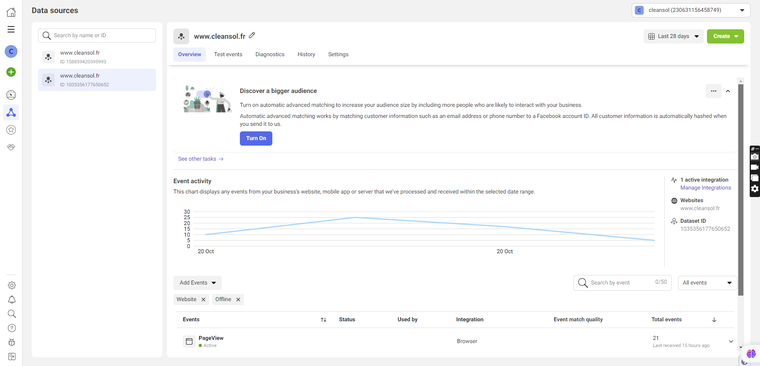Open the Manage Integrations link
Screen dimensions: 760x366
coord(706,188)
